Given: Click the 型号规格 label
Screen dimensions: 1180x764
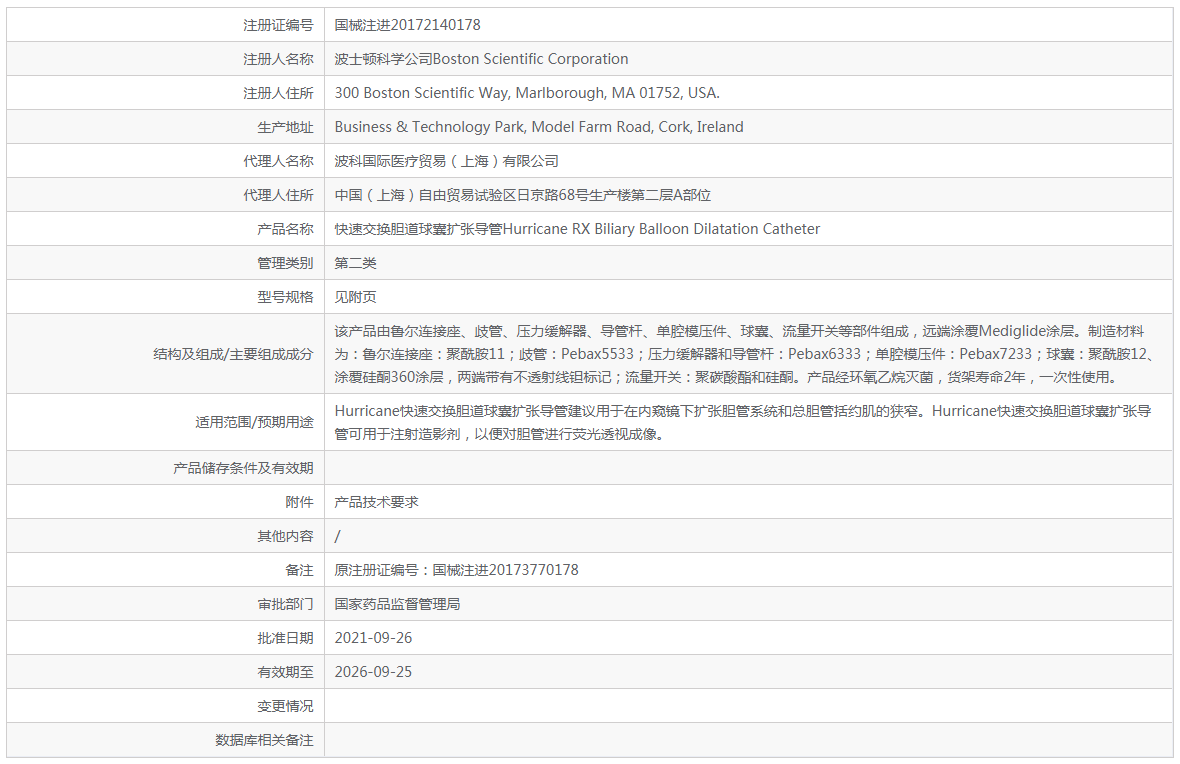Looking at the screenshot, I should 285,297.
